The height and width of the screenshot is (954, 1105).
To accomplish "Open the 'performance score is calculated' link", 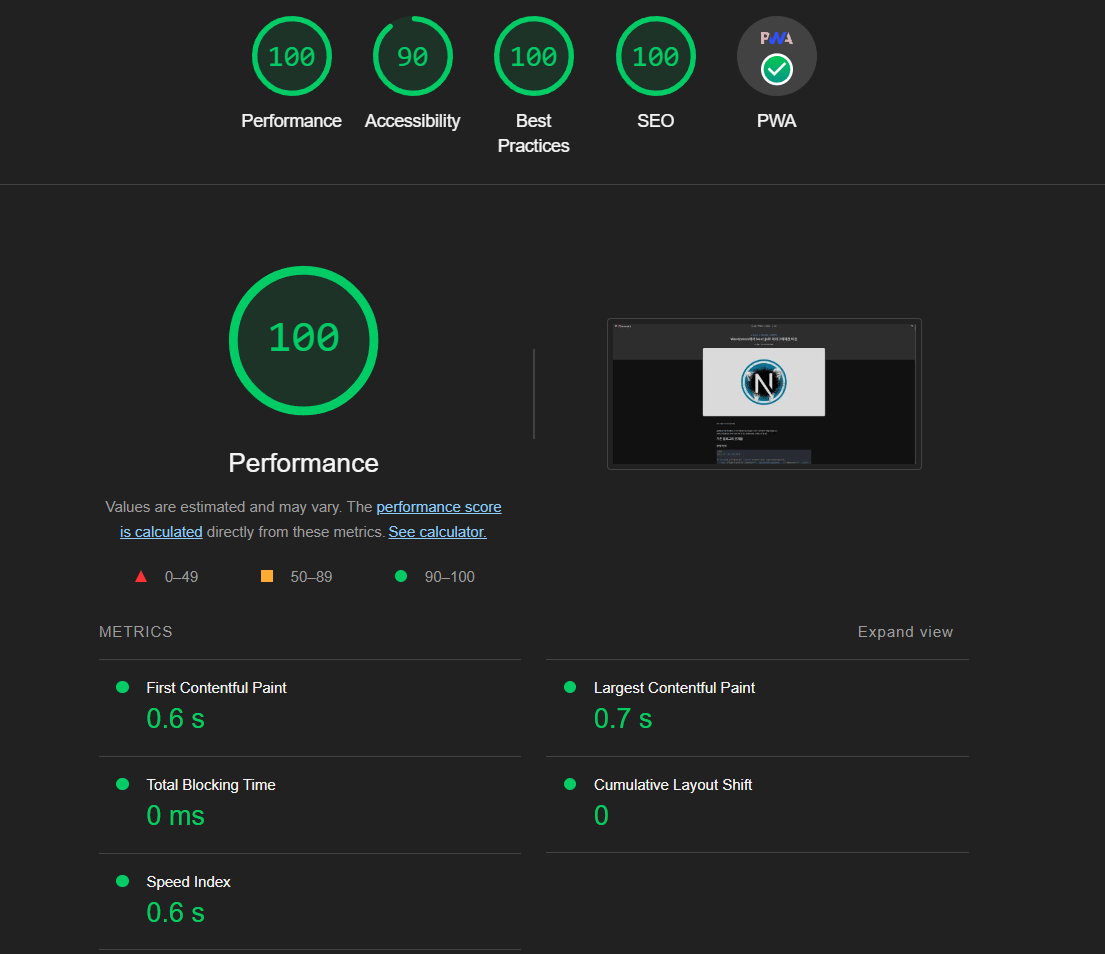I will [438, 507].
